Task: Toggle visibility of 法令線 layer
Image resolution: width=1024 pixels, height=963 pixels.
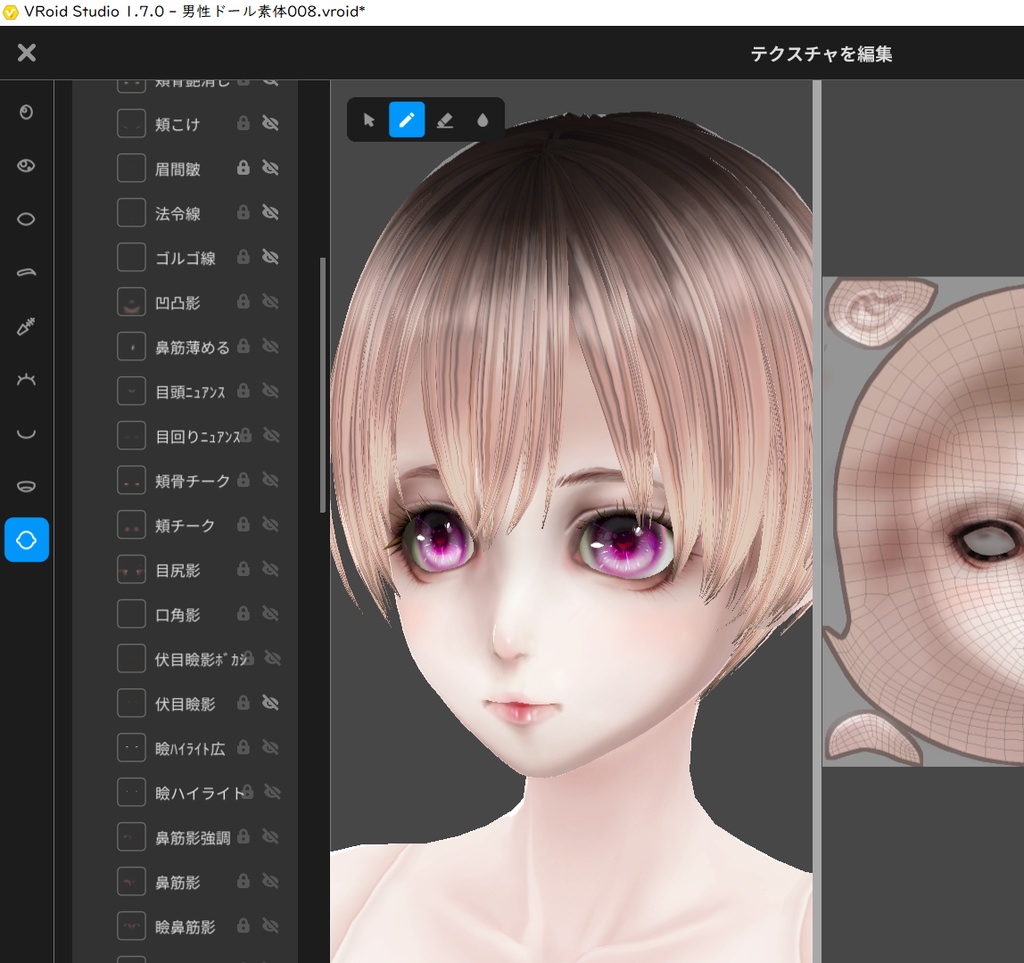Action: pyautogui.click(x=270, y=213)
